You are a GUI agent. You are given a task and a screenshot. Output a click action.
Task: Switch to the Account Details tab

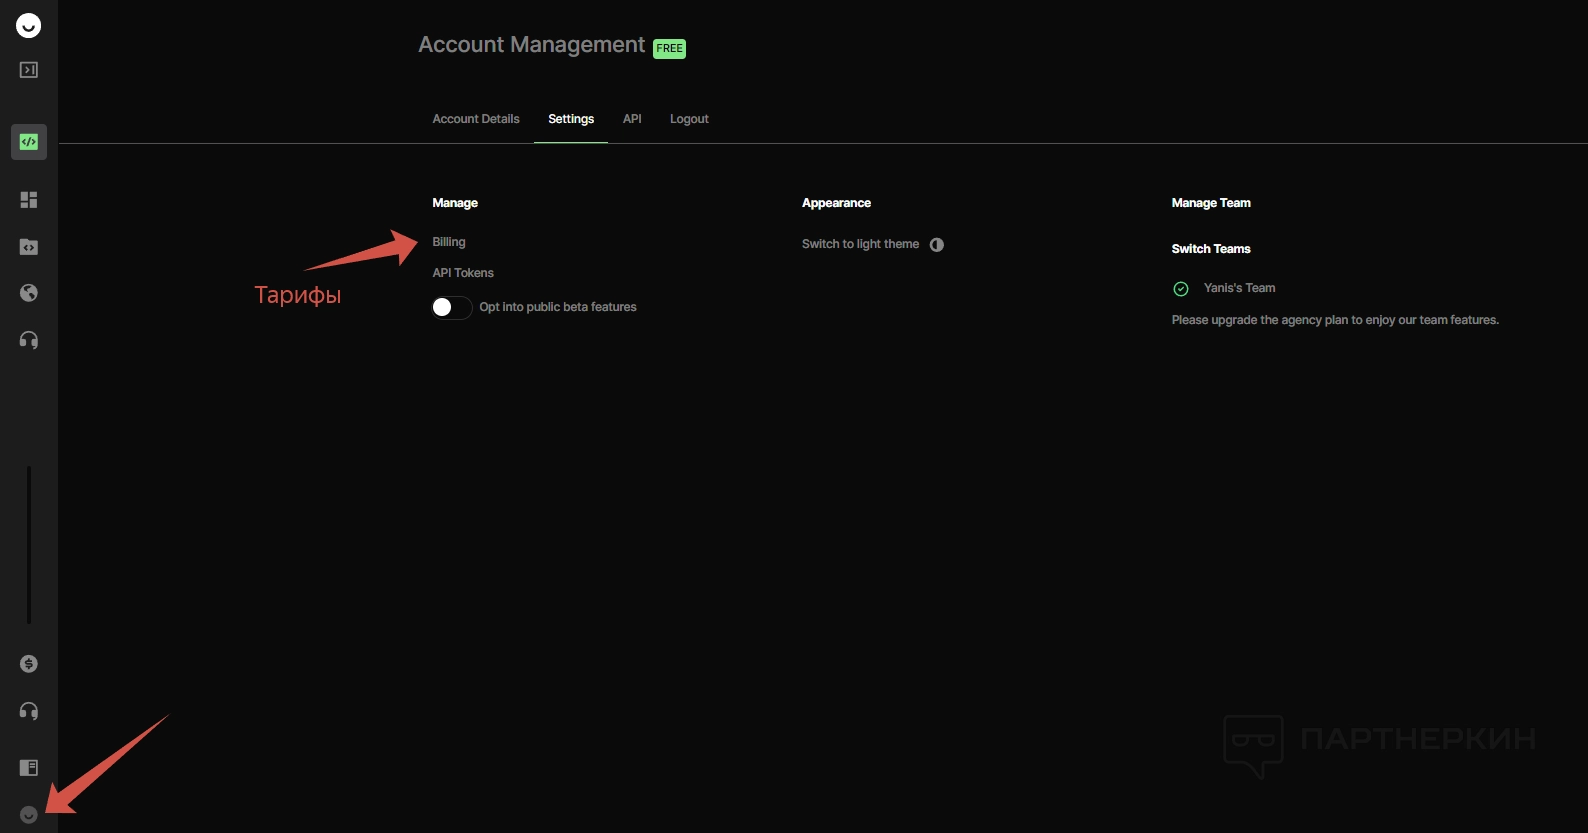[x=476, y=119]
